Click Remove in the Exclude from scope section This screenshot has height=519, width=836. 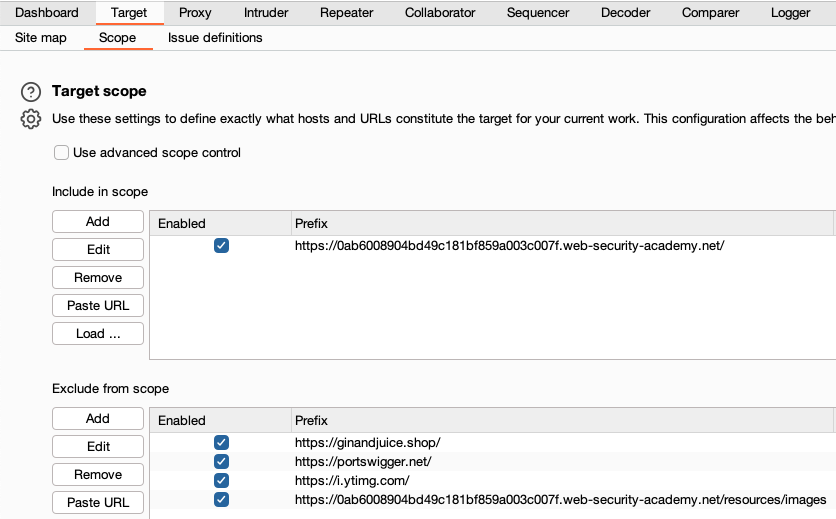(98, 475)
